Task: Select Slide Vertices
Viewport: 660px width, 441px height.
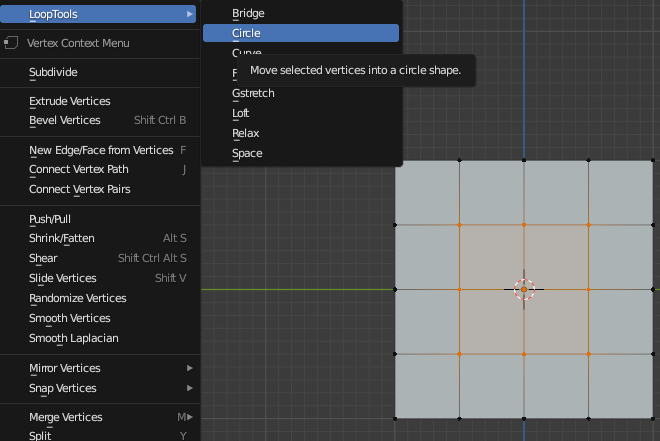Action: (98, 278)
